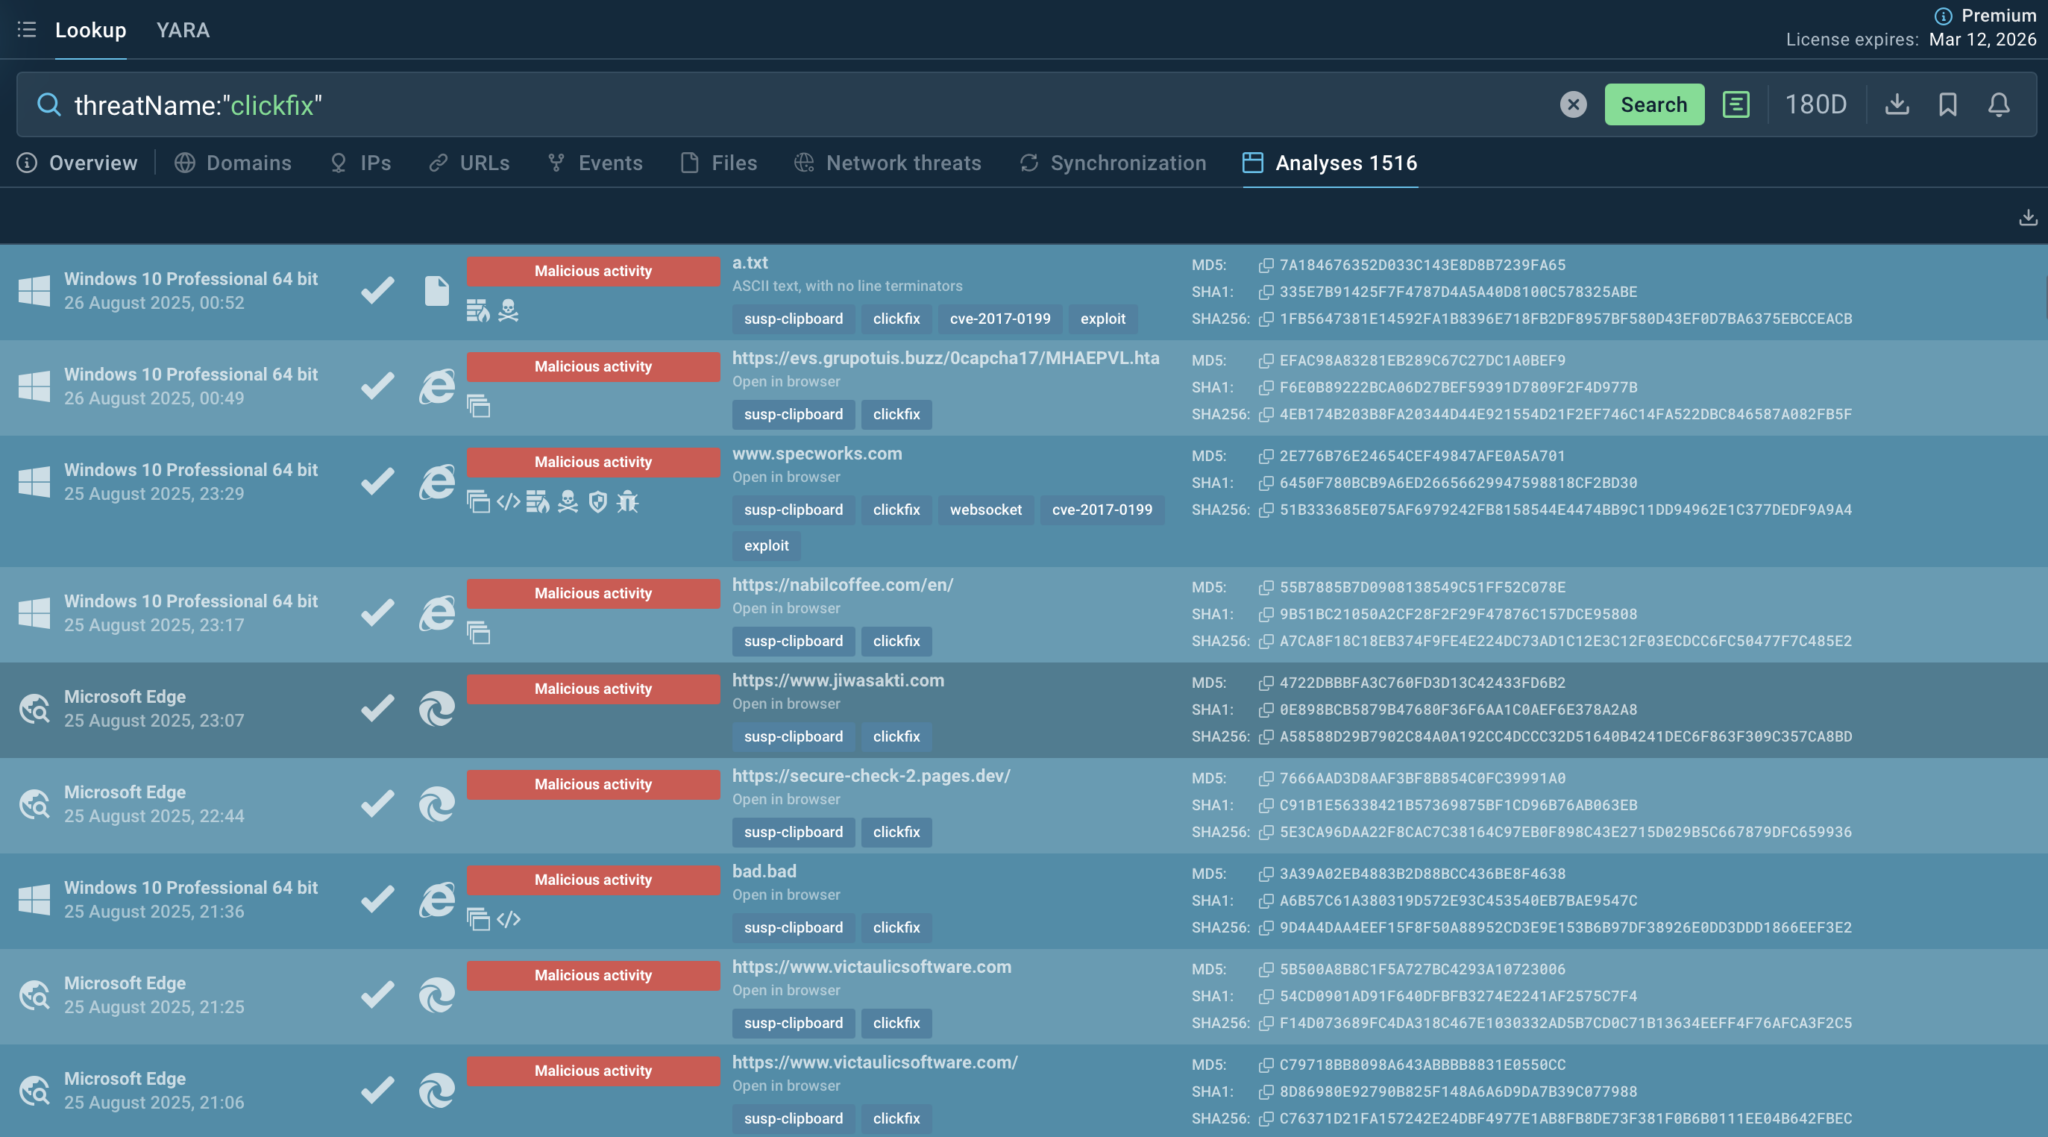Click the Premium info icon
Viewport: 2048px width, 1137px height.
1943,16
